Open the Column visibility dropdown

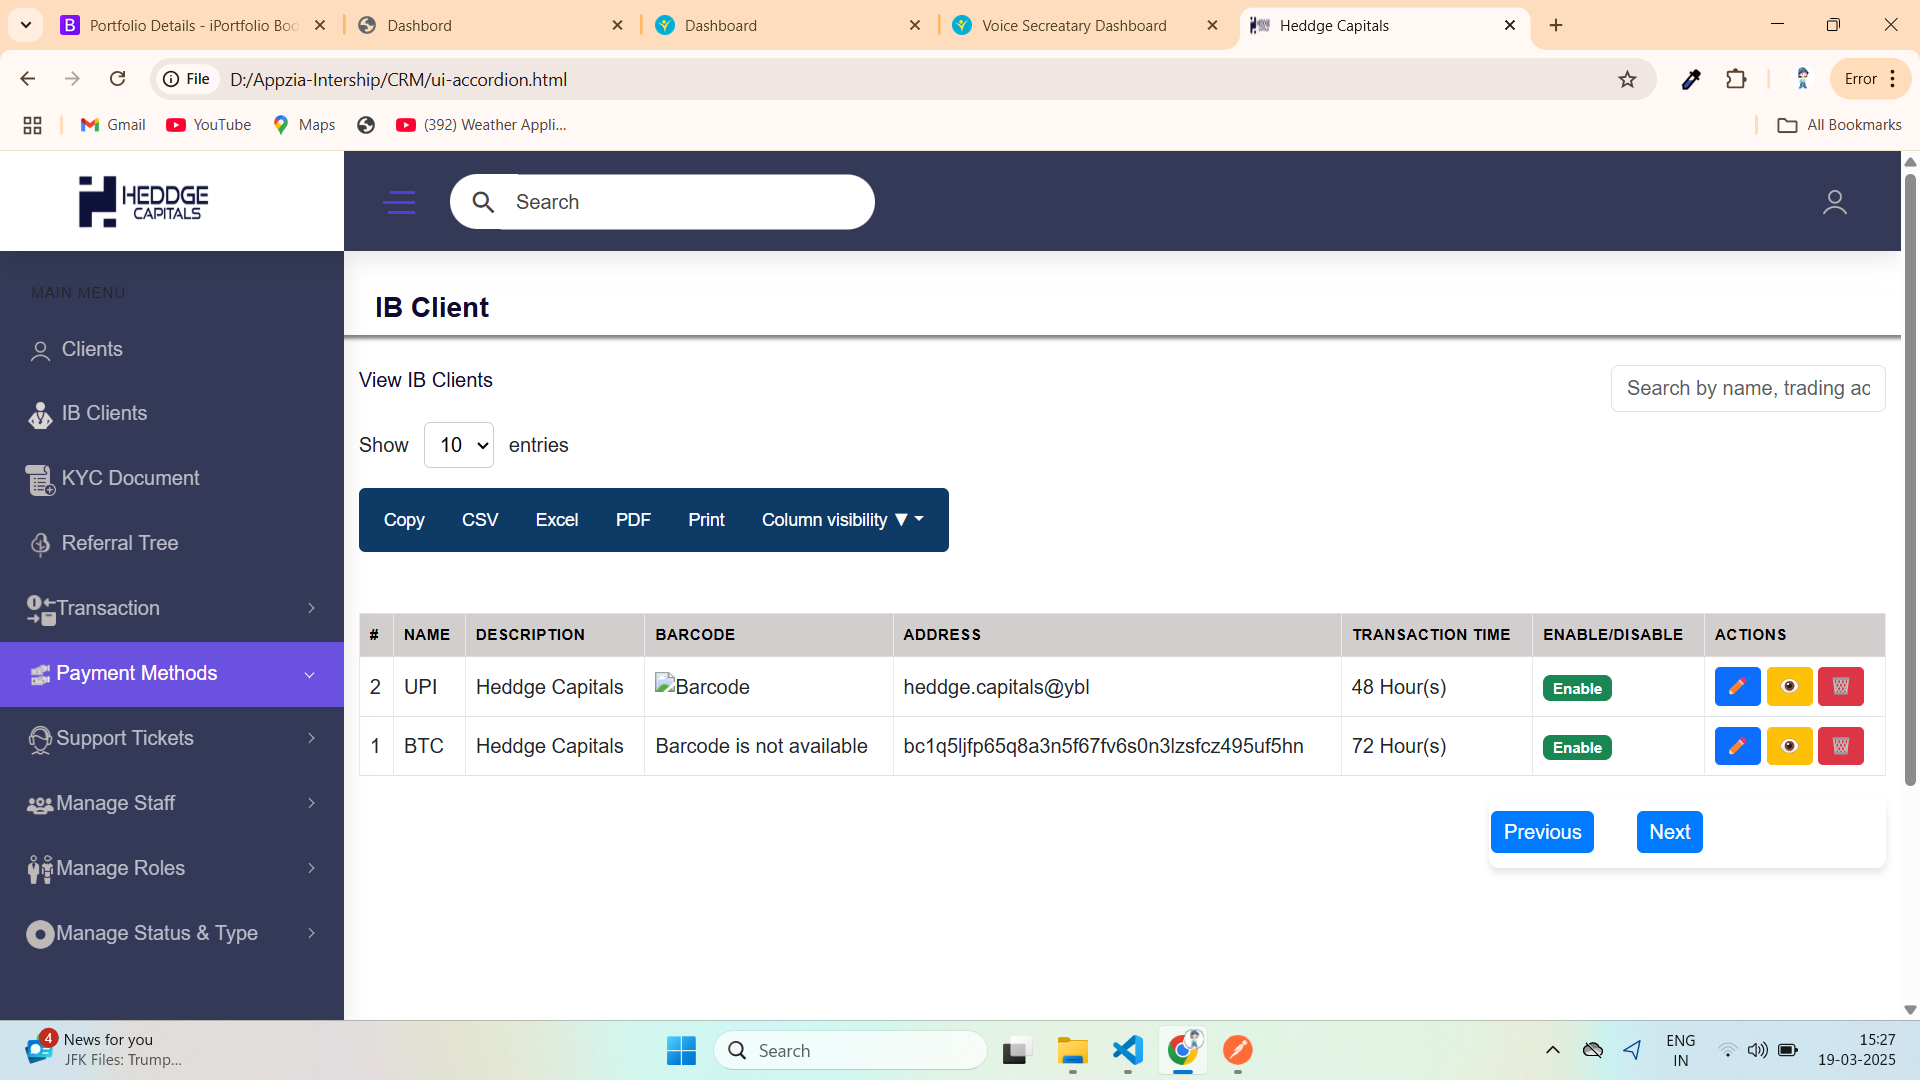coord(842,520)
